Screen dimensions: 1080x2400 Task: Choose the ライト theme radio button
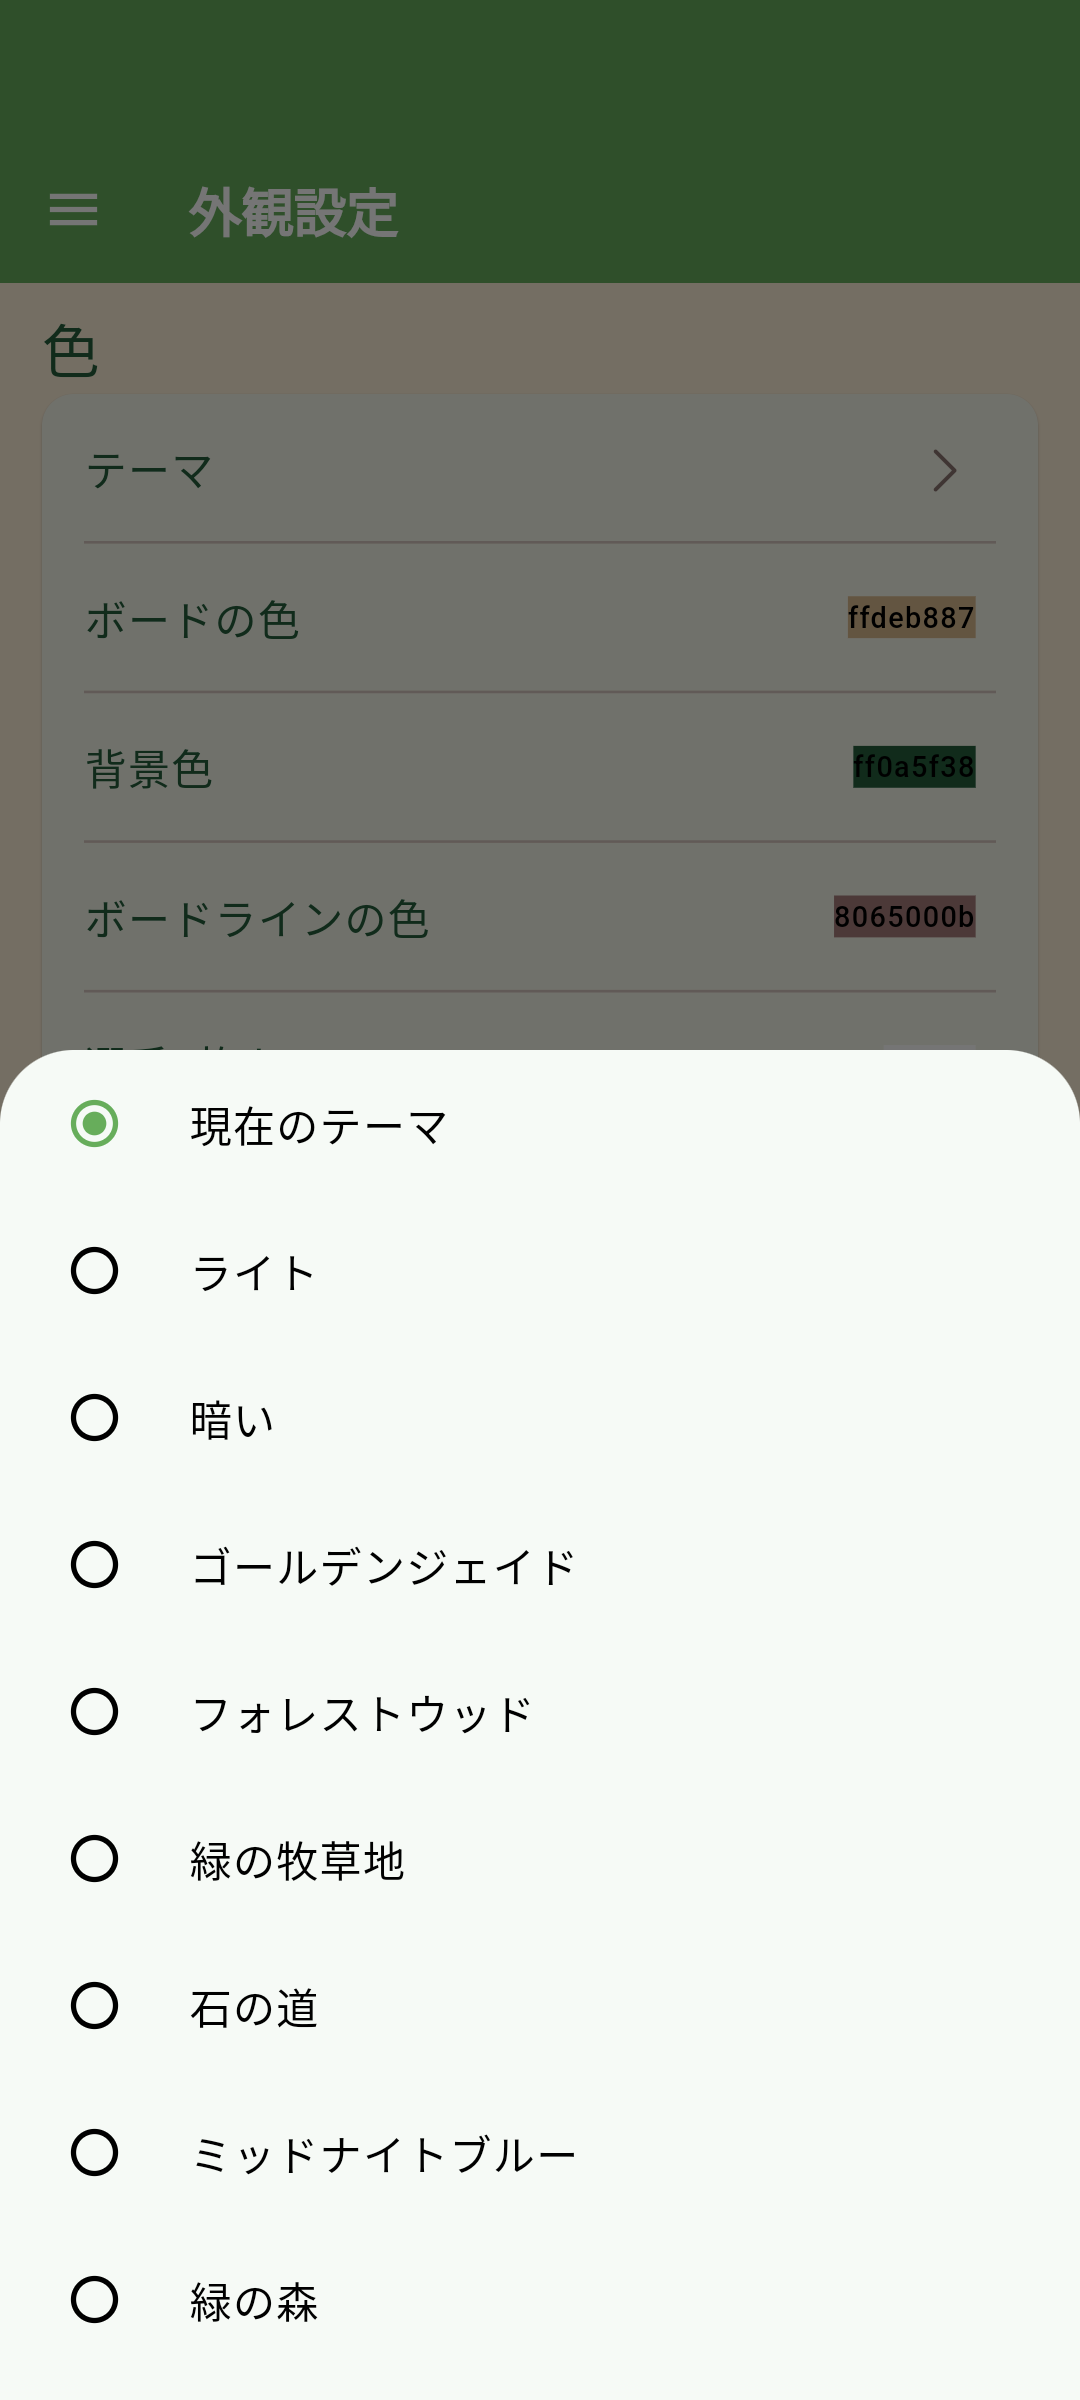[x=95, y=1271]
